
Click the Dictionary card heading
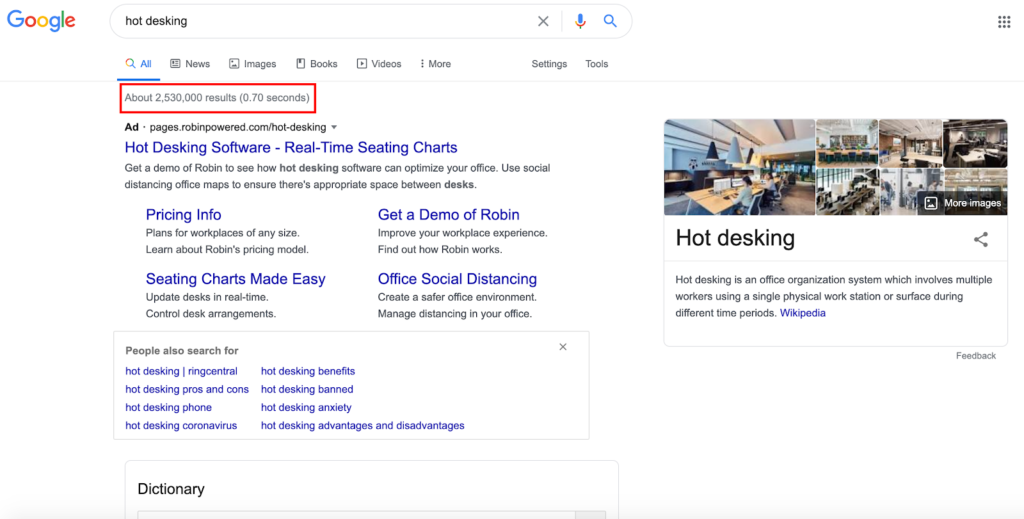point(171,489)
